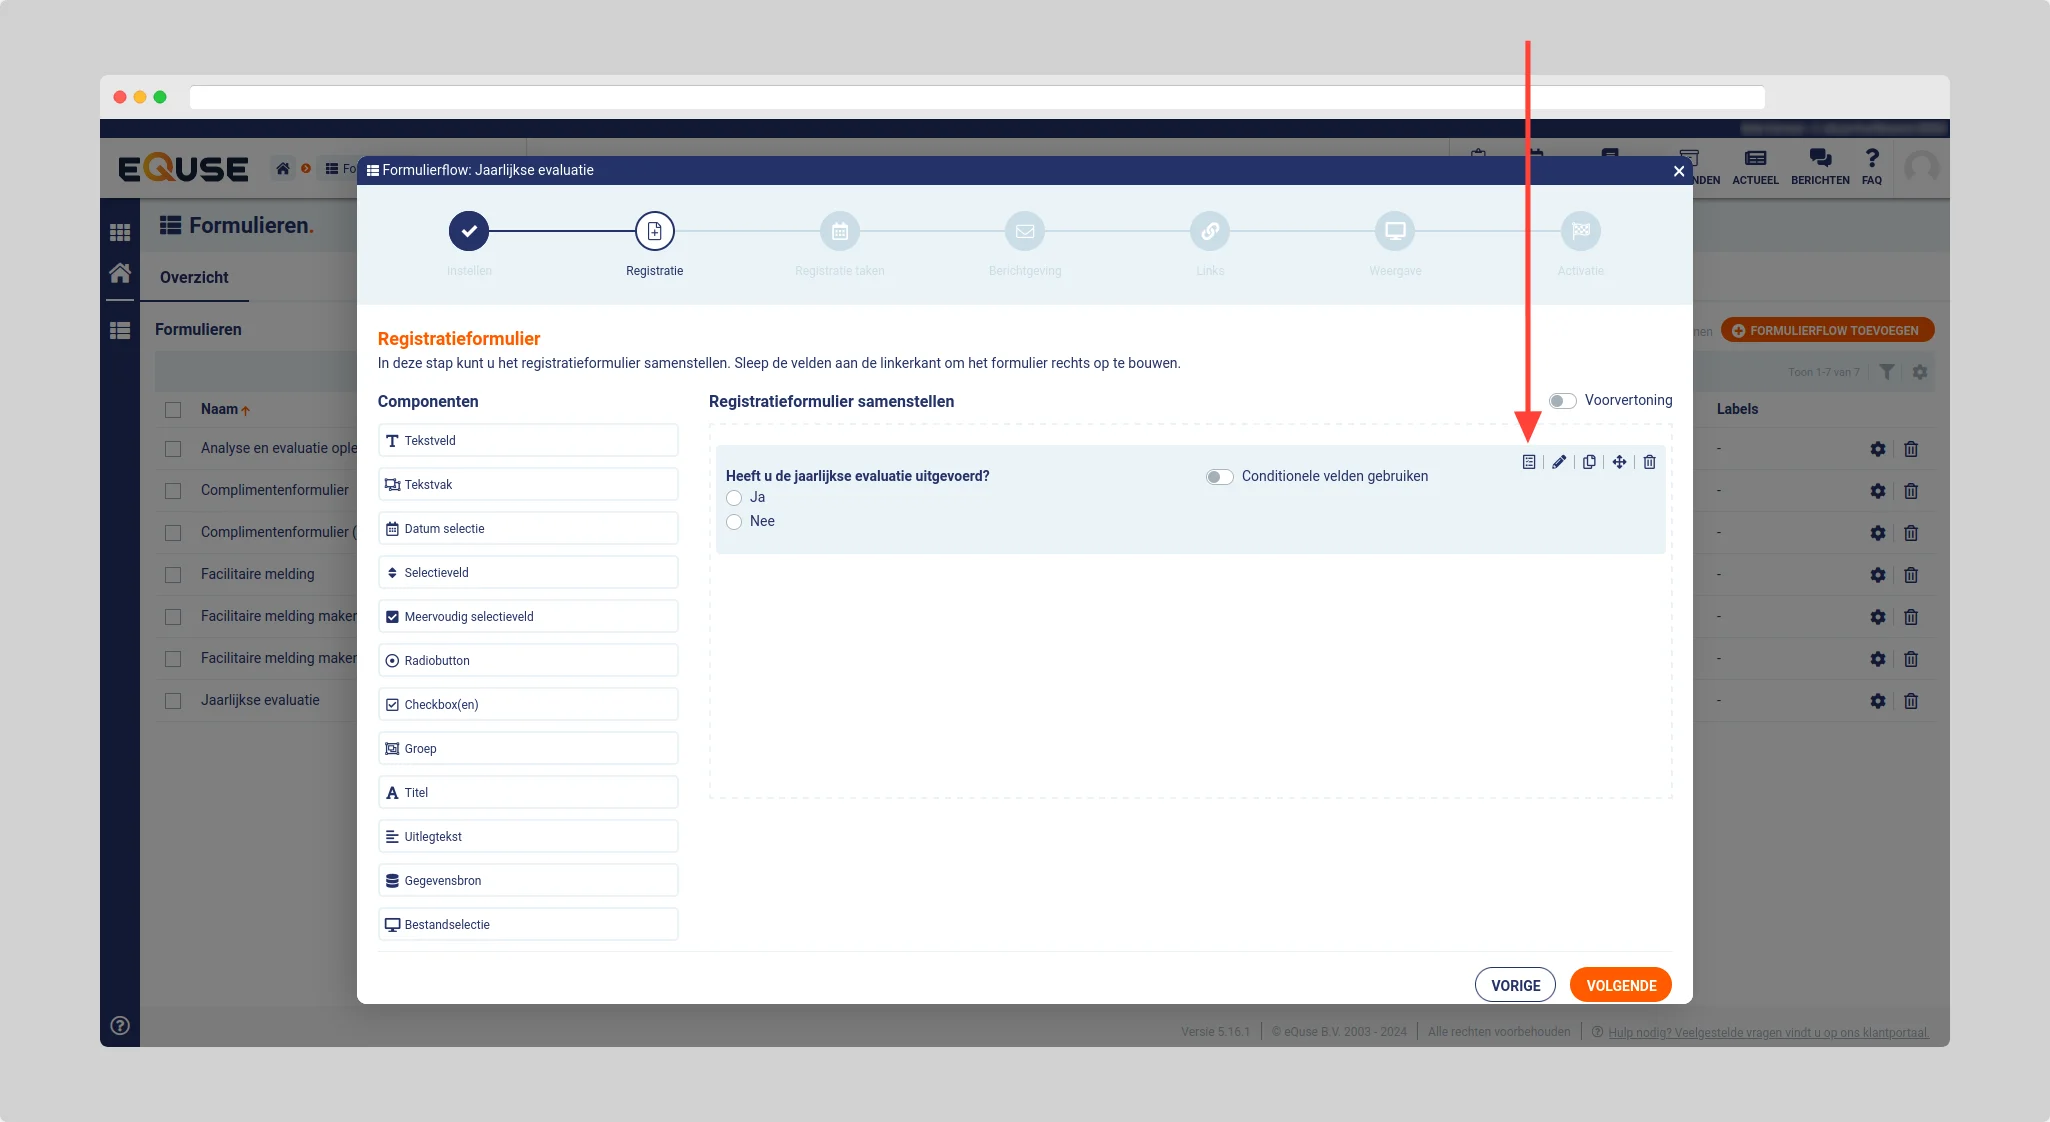Click the pencil edit icon on question field
Image resolution: width=2050 pixels, height=1122 pixels.
coord(1559,462)
